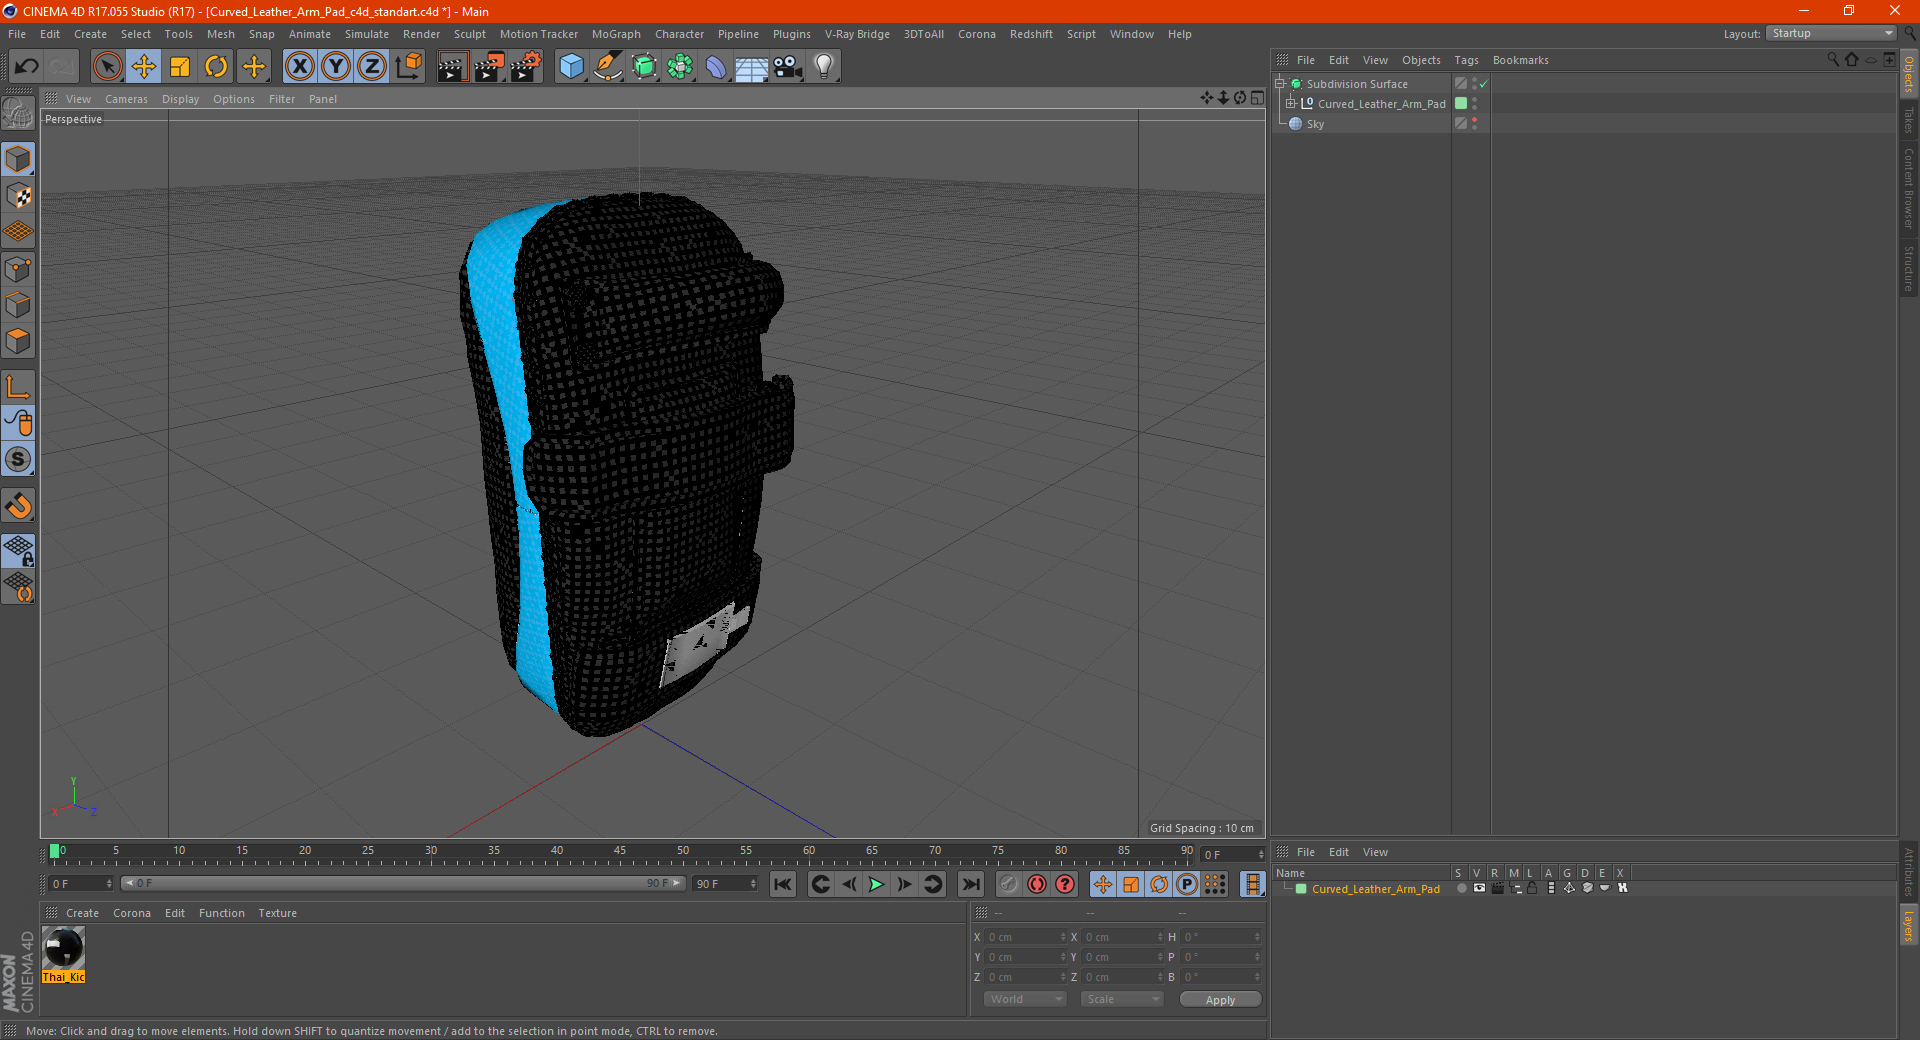Toggle coordinate system icon
Screen dimensions: 1920x1040
pyautogui.click(x=409, y=67)
